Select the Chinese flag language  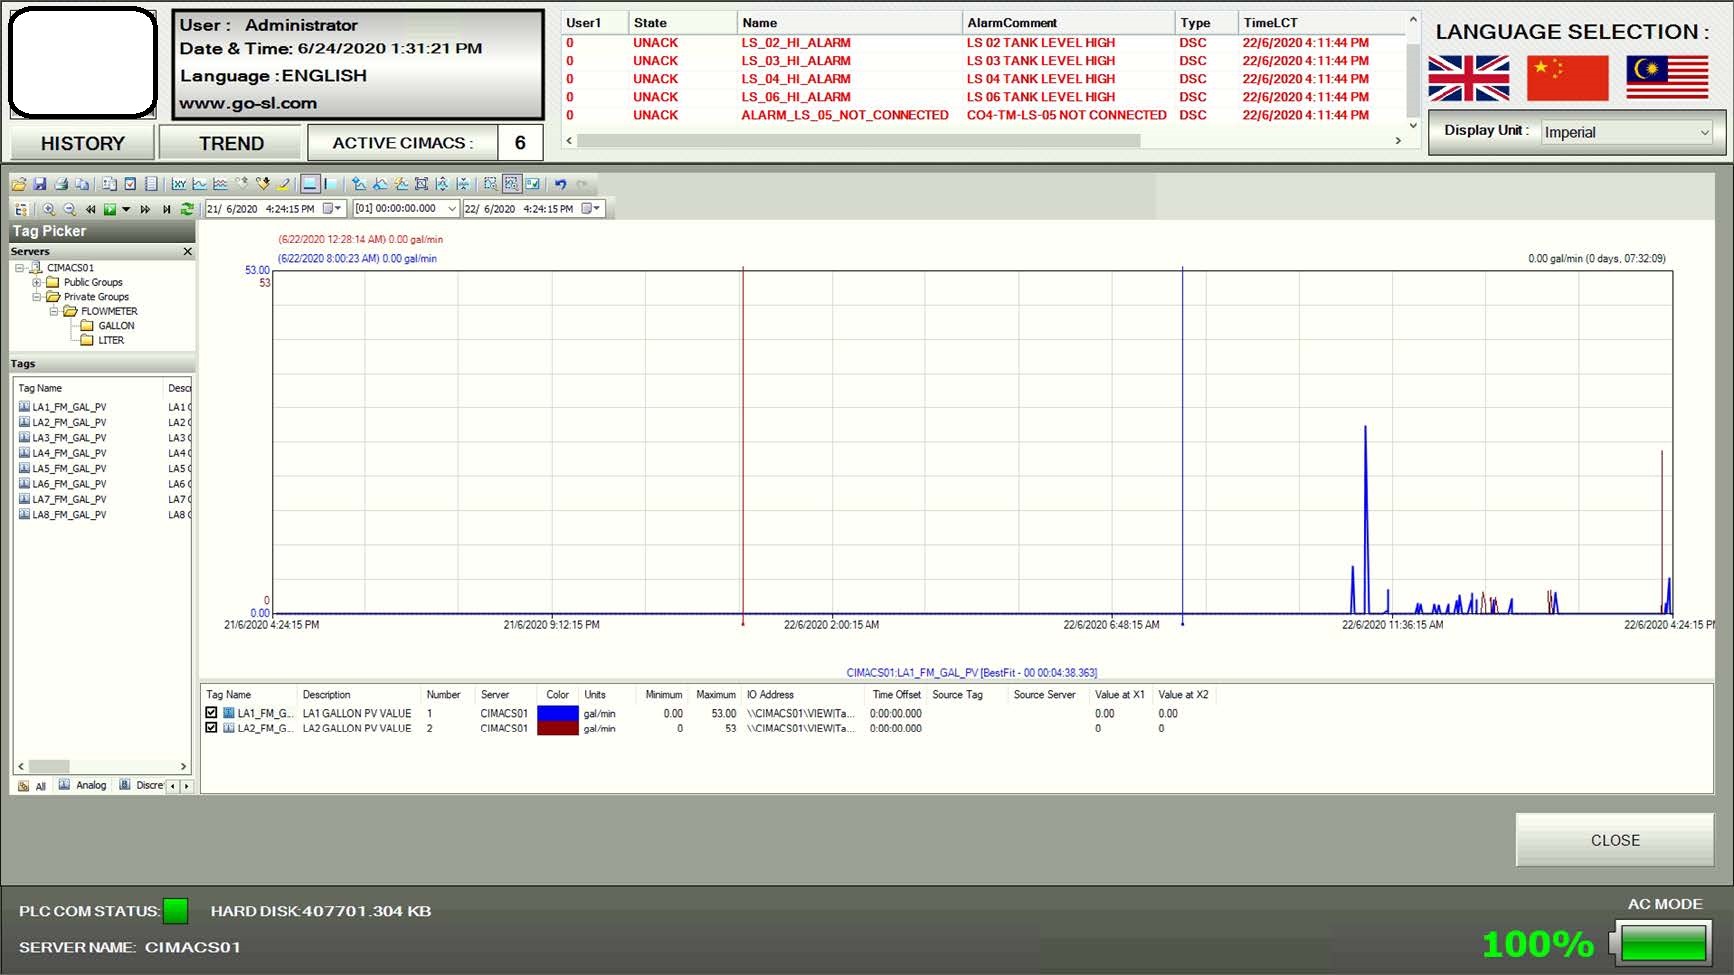click(1567, 78)
